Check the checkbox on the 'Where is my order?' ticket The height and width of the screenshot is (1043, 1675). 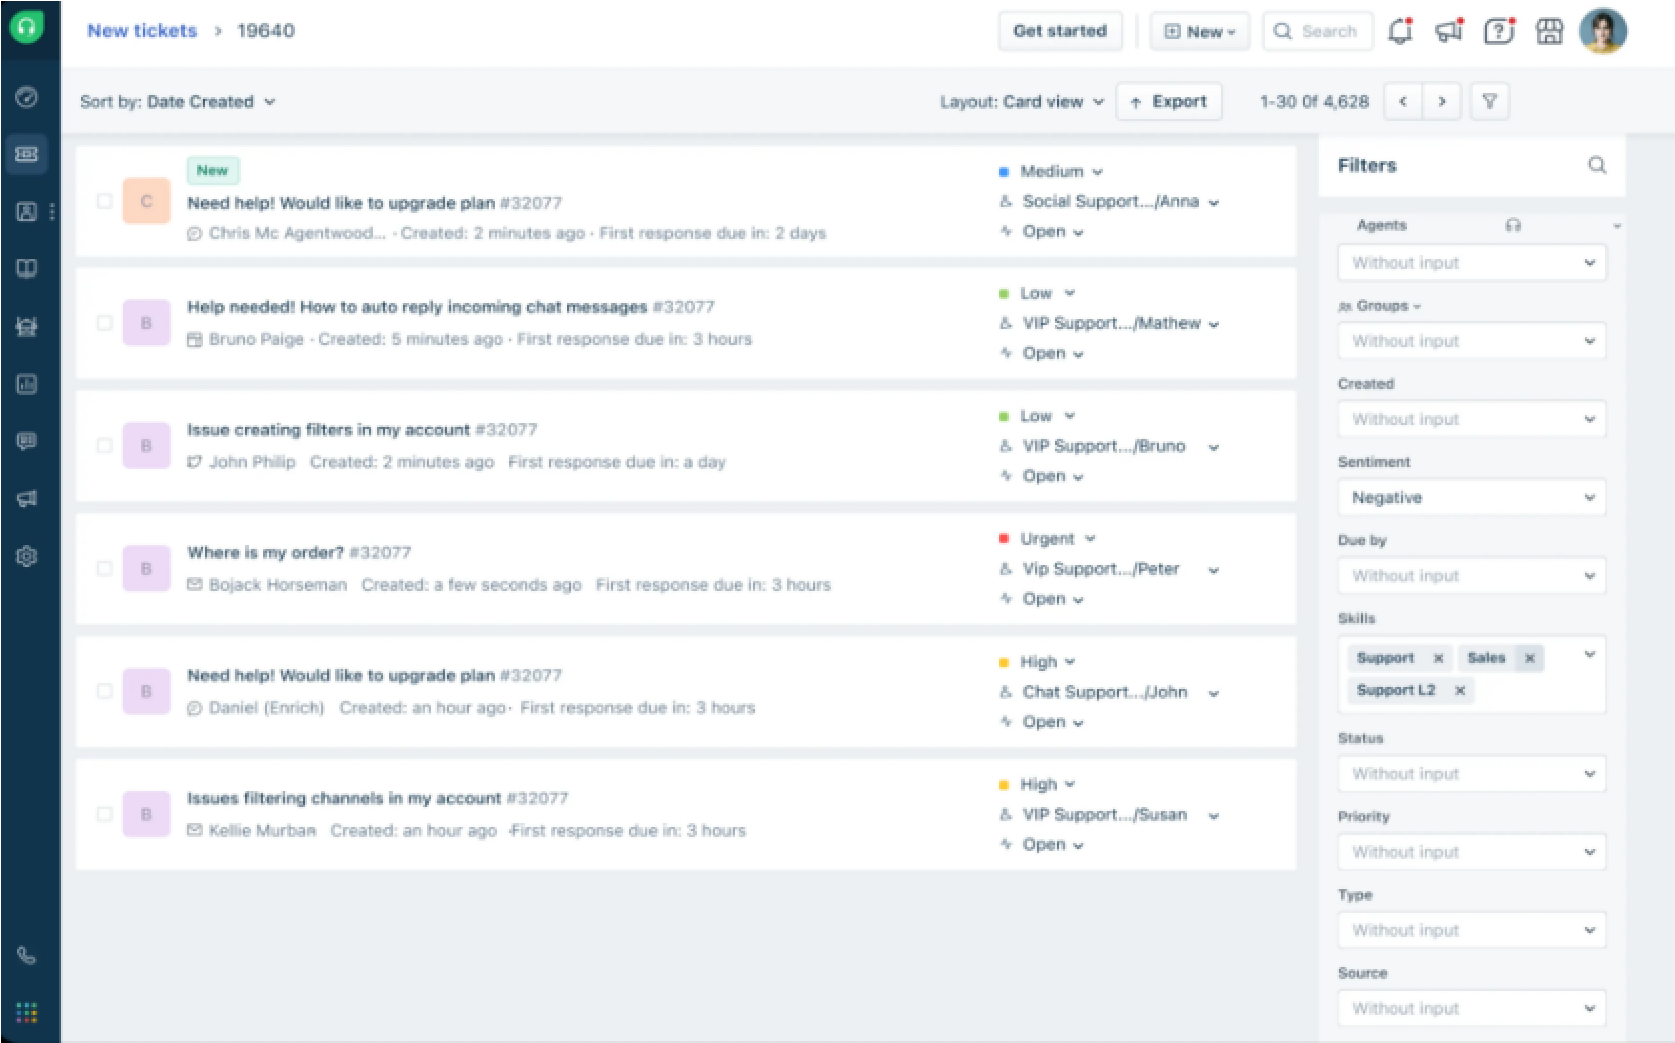[104, 568]
